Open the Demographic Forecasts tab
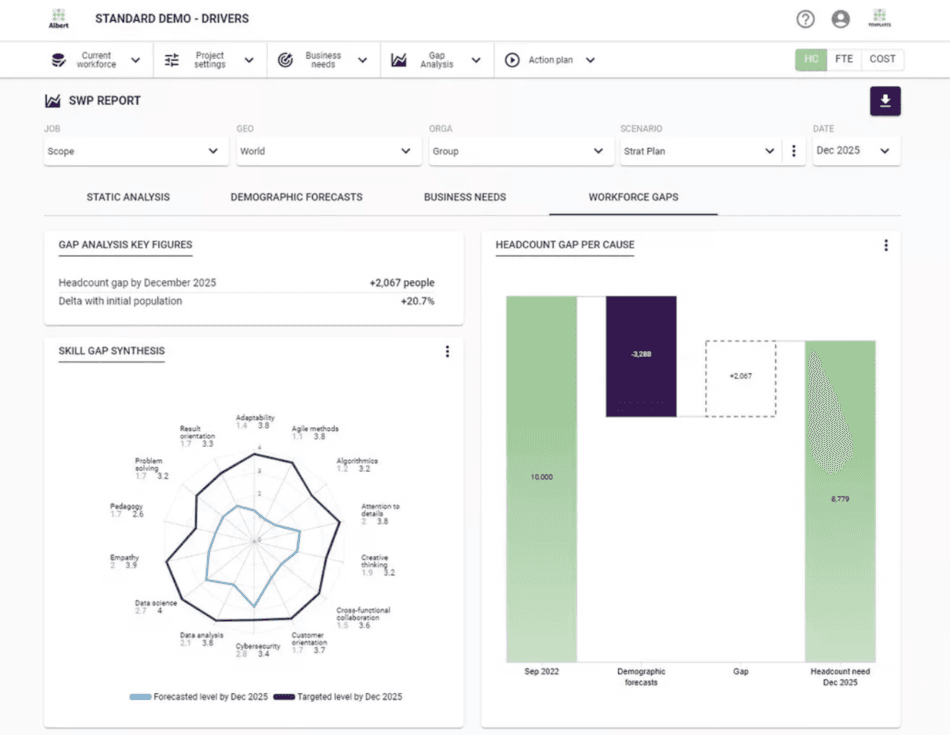This screenshot has width=950, height=735. [296, 197]
